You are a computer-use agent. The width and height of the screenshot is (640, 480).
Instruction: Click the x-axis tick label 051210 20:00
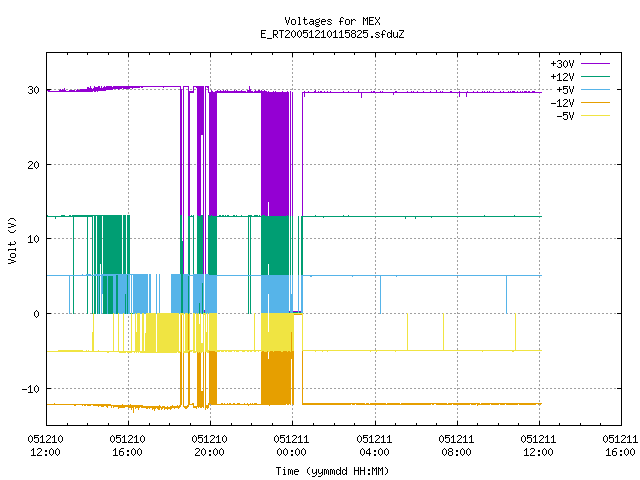coord(209,446)
